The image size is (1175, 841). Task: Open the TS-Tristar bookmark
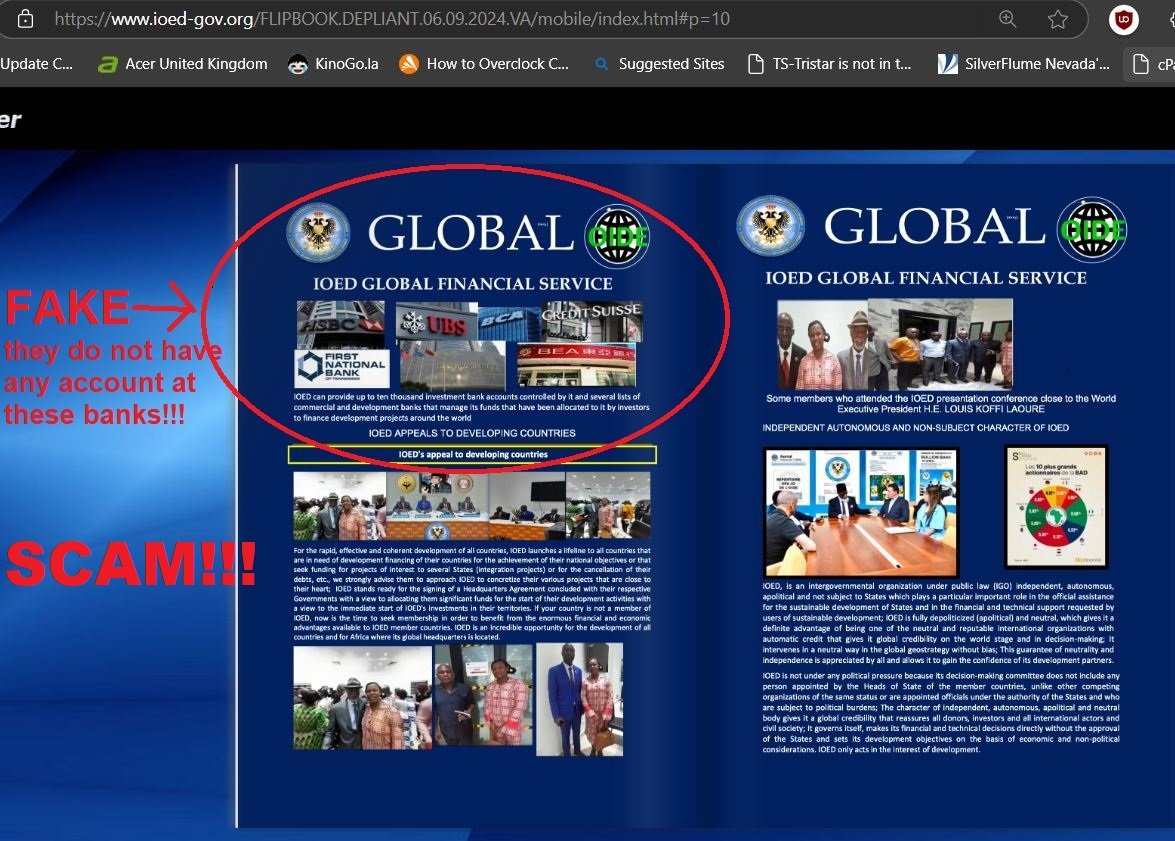pos(830,64)
